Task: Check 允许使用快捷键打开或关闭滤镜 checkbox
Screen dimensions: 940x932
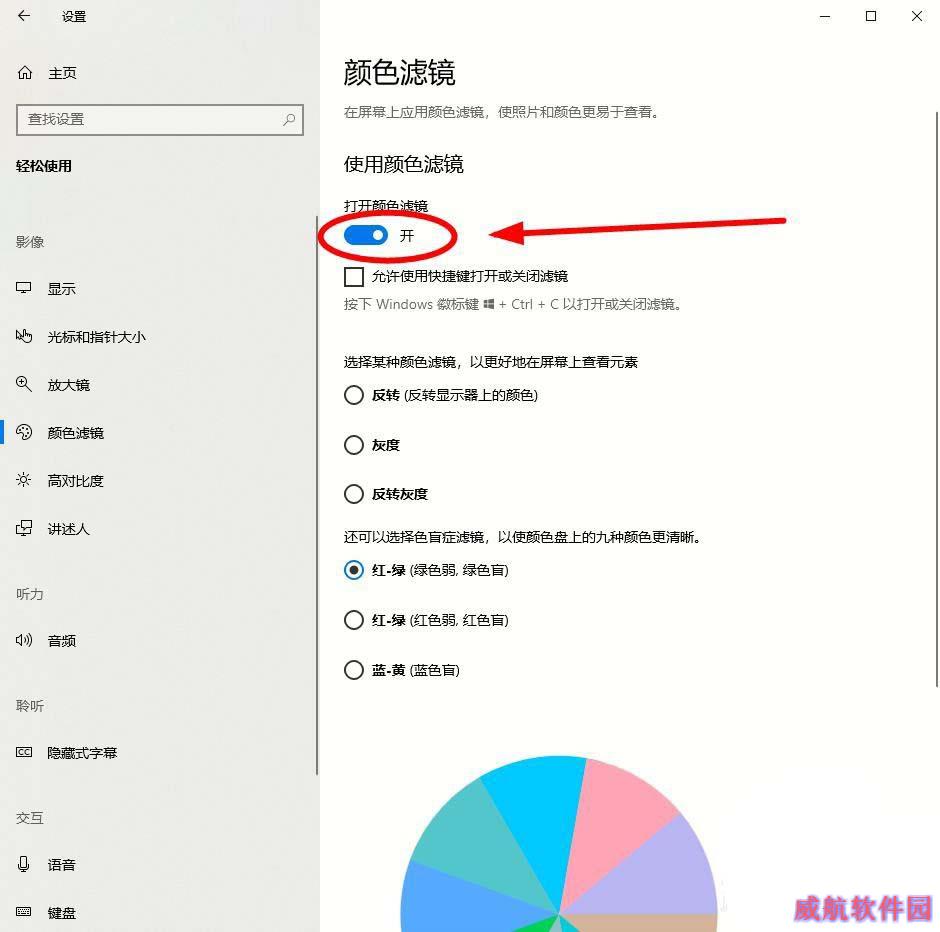Action: pyautogui.click(x=354, y=277)
